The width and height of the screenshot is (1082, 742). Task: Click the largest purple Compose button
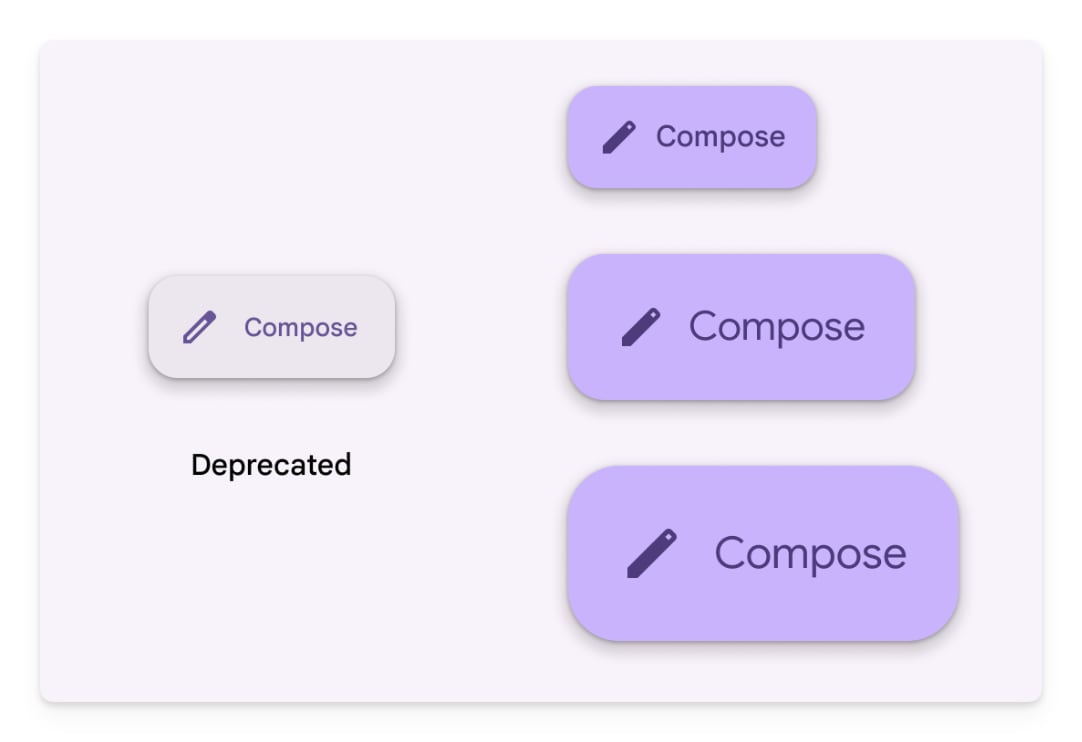(x=763, y=553)
